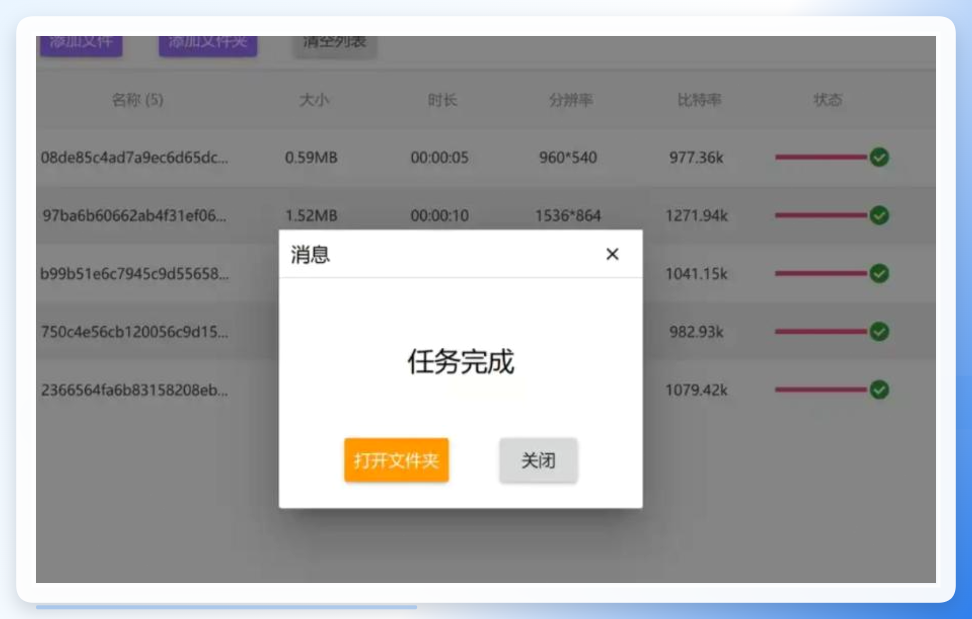Click the 0.59MB size cell
Viewport: 972px width, 619px height.
tap(311, 157)
